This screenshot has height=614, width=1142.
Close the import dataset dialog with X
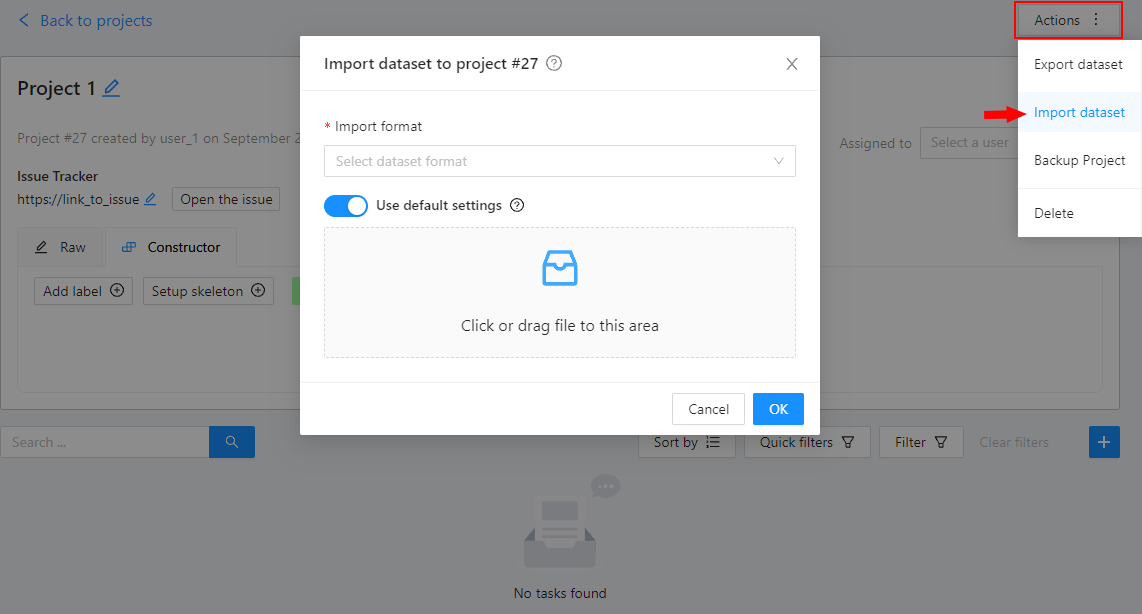point(791,64)
